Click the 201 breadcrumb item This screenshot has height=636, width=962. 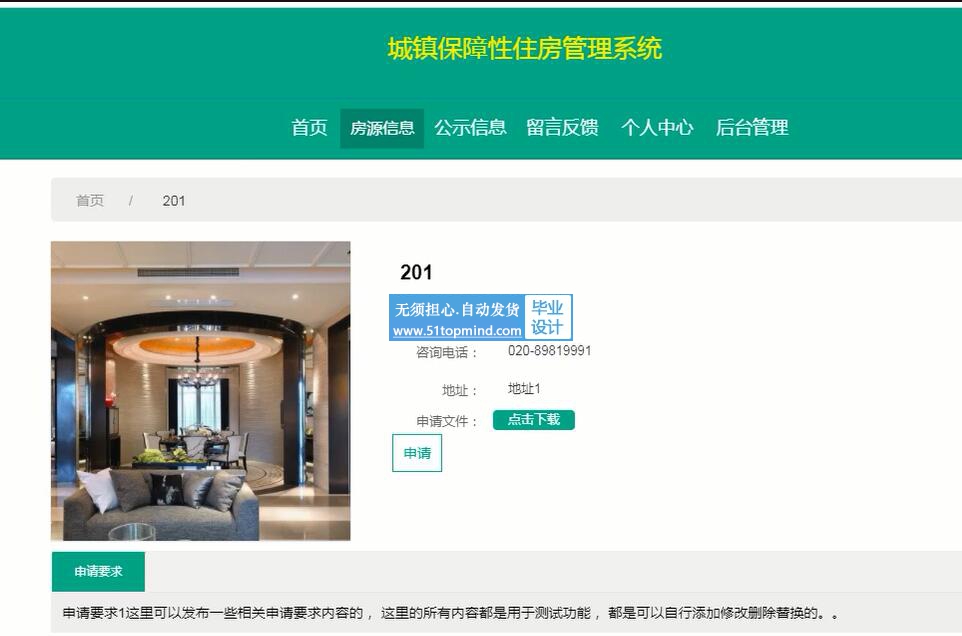174,201
